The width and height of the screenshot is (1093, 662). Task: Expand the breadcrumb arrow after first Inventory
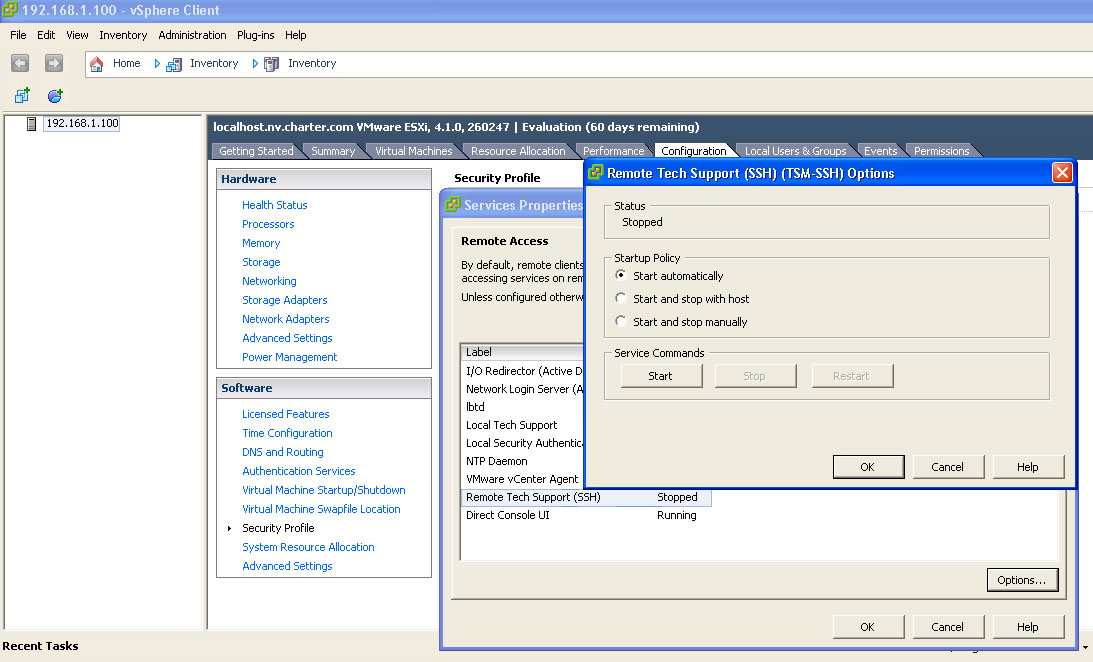pos(255,63)
